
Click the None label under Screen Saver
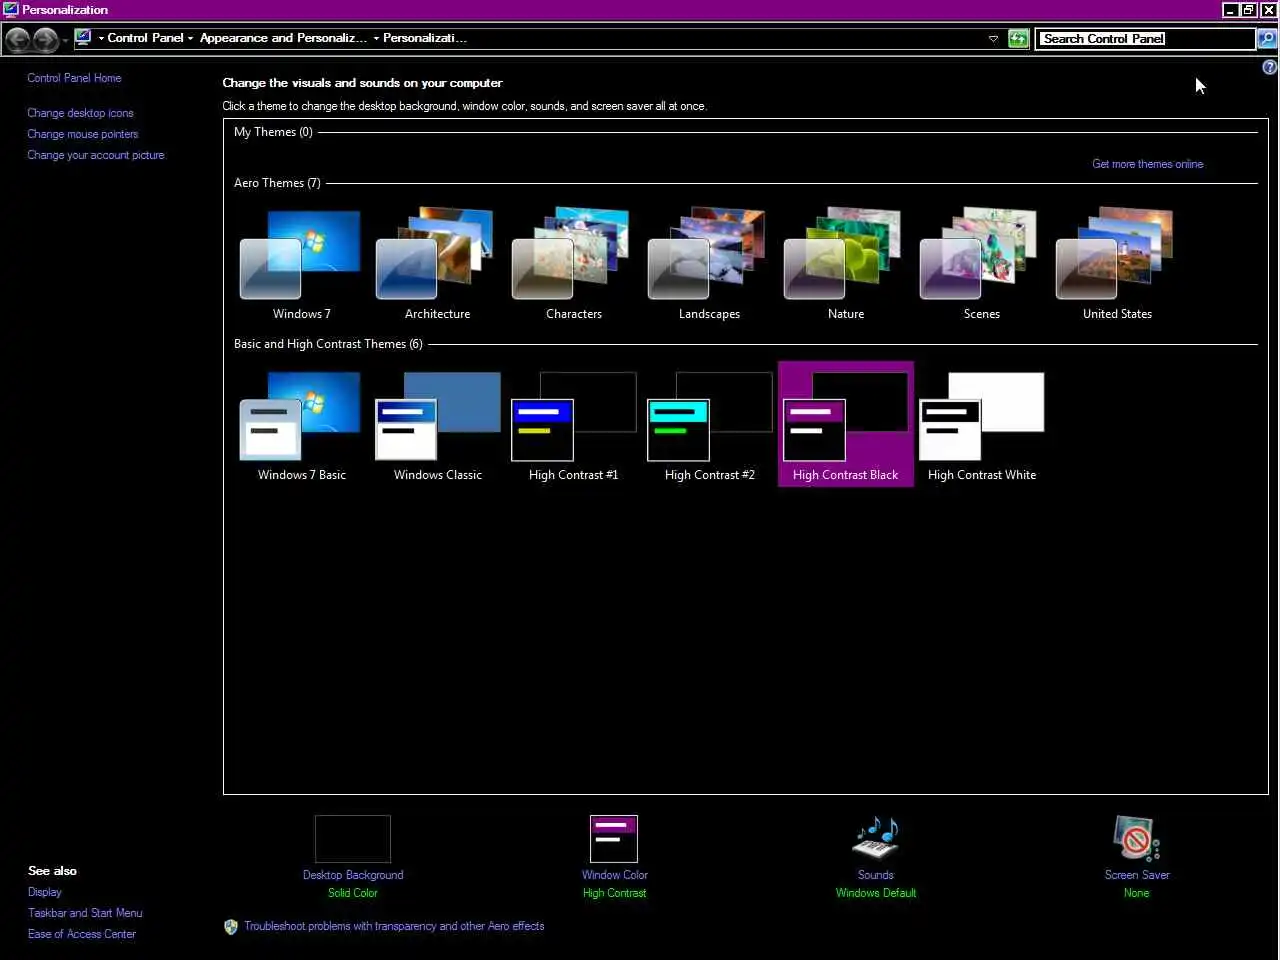point(1137,893)
